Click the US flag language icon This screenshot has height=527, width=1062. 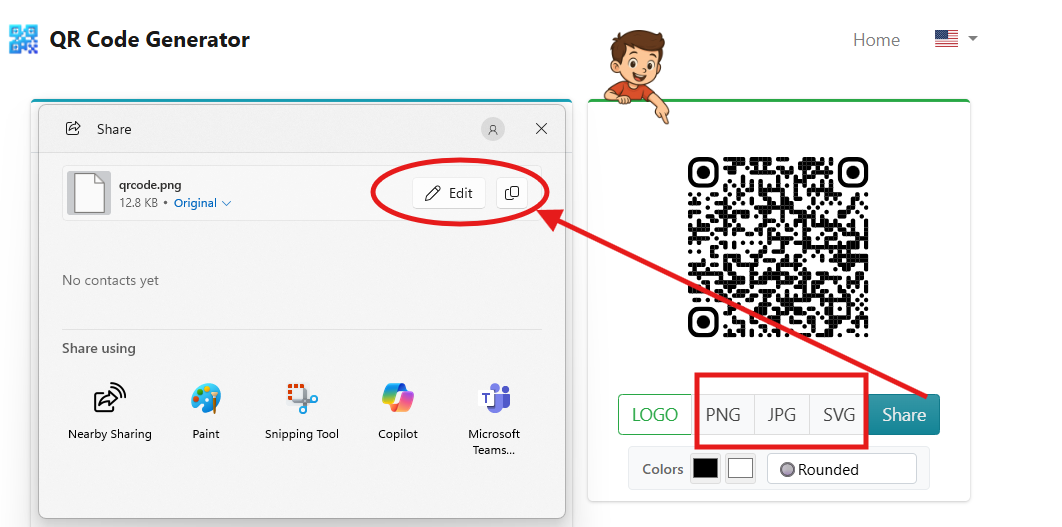946,39
